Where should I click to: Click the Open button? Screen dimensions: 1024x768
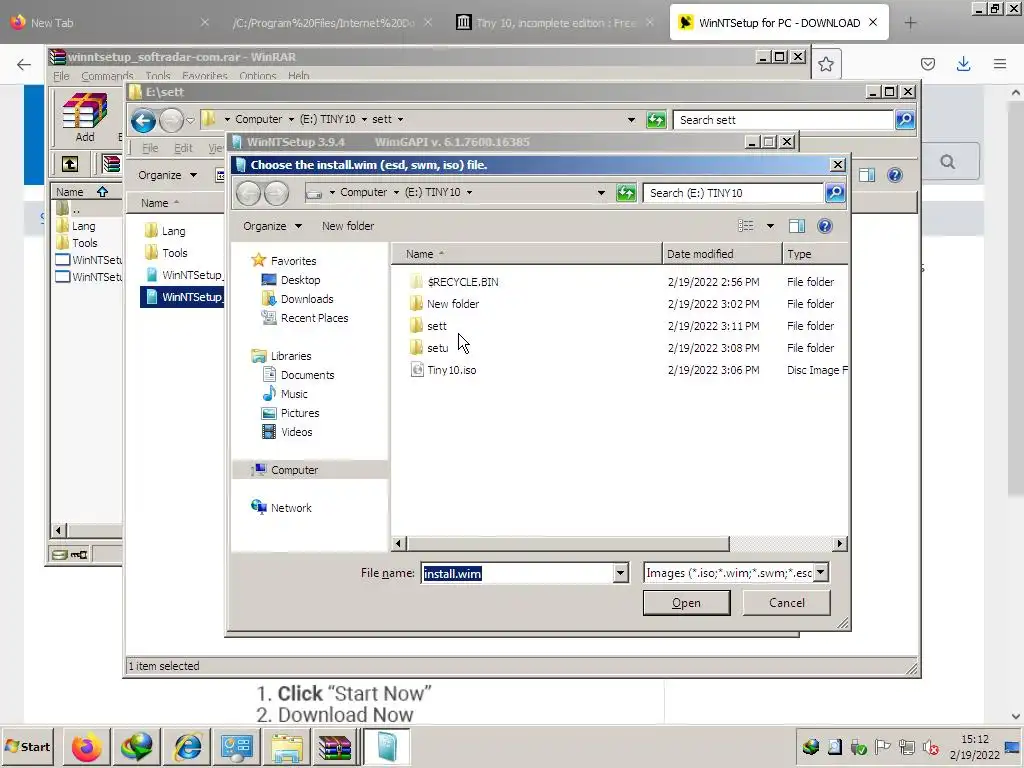686,603
